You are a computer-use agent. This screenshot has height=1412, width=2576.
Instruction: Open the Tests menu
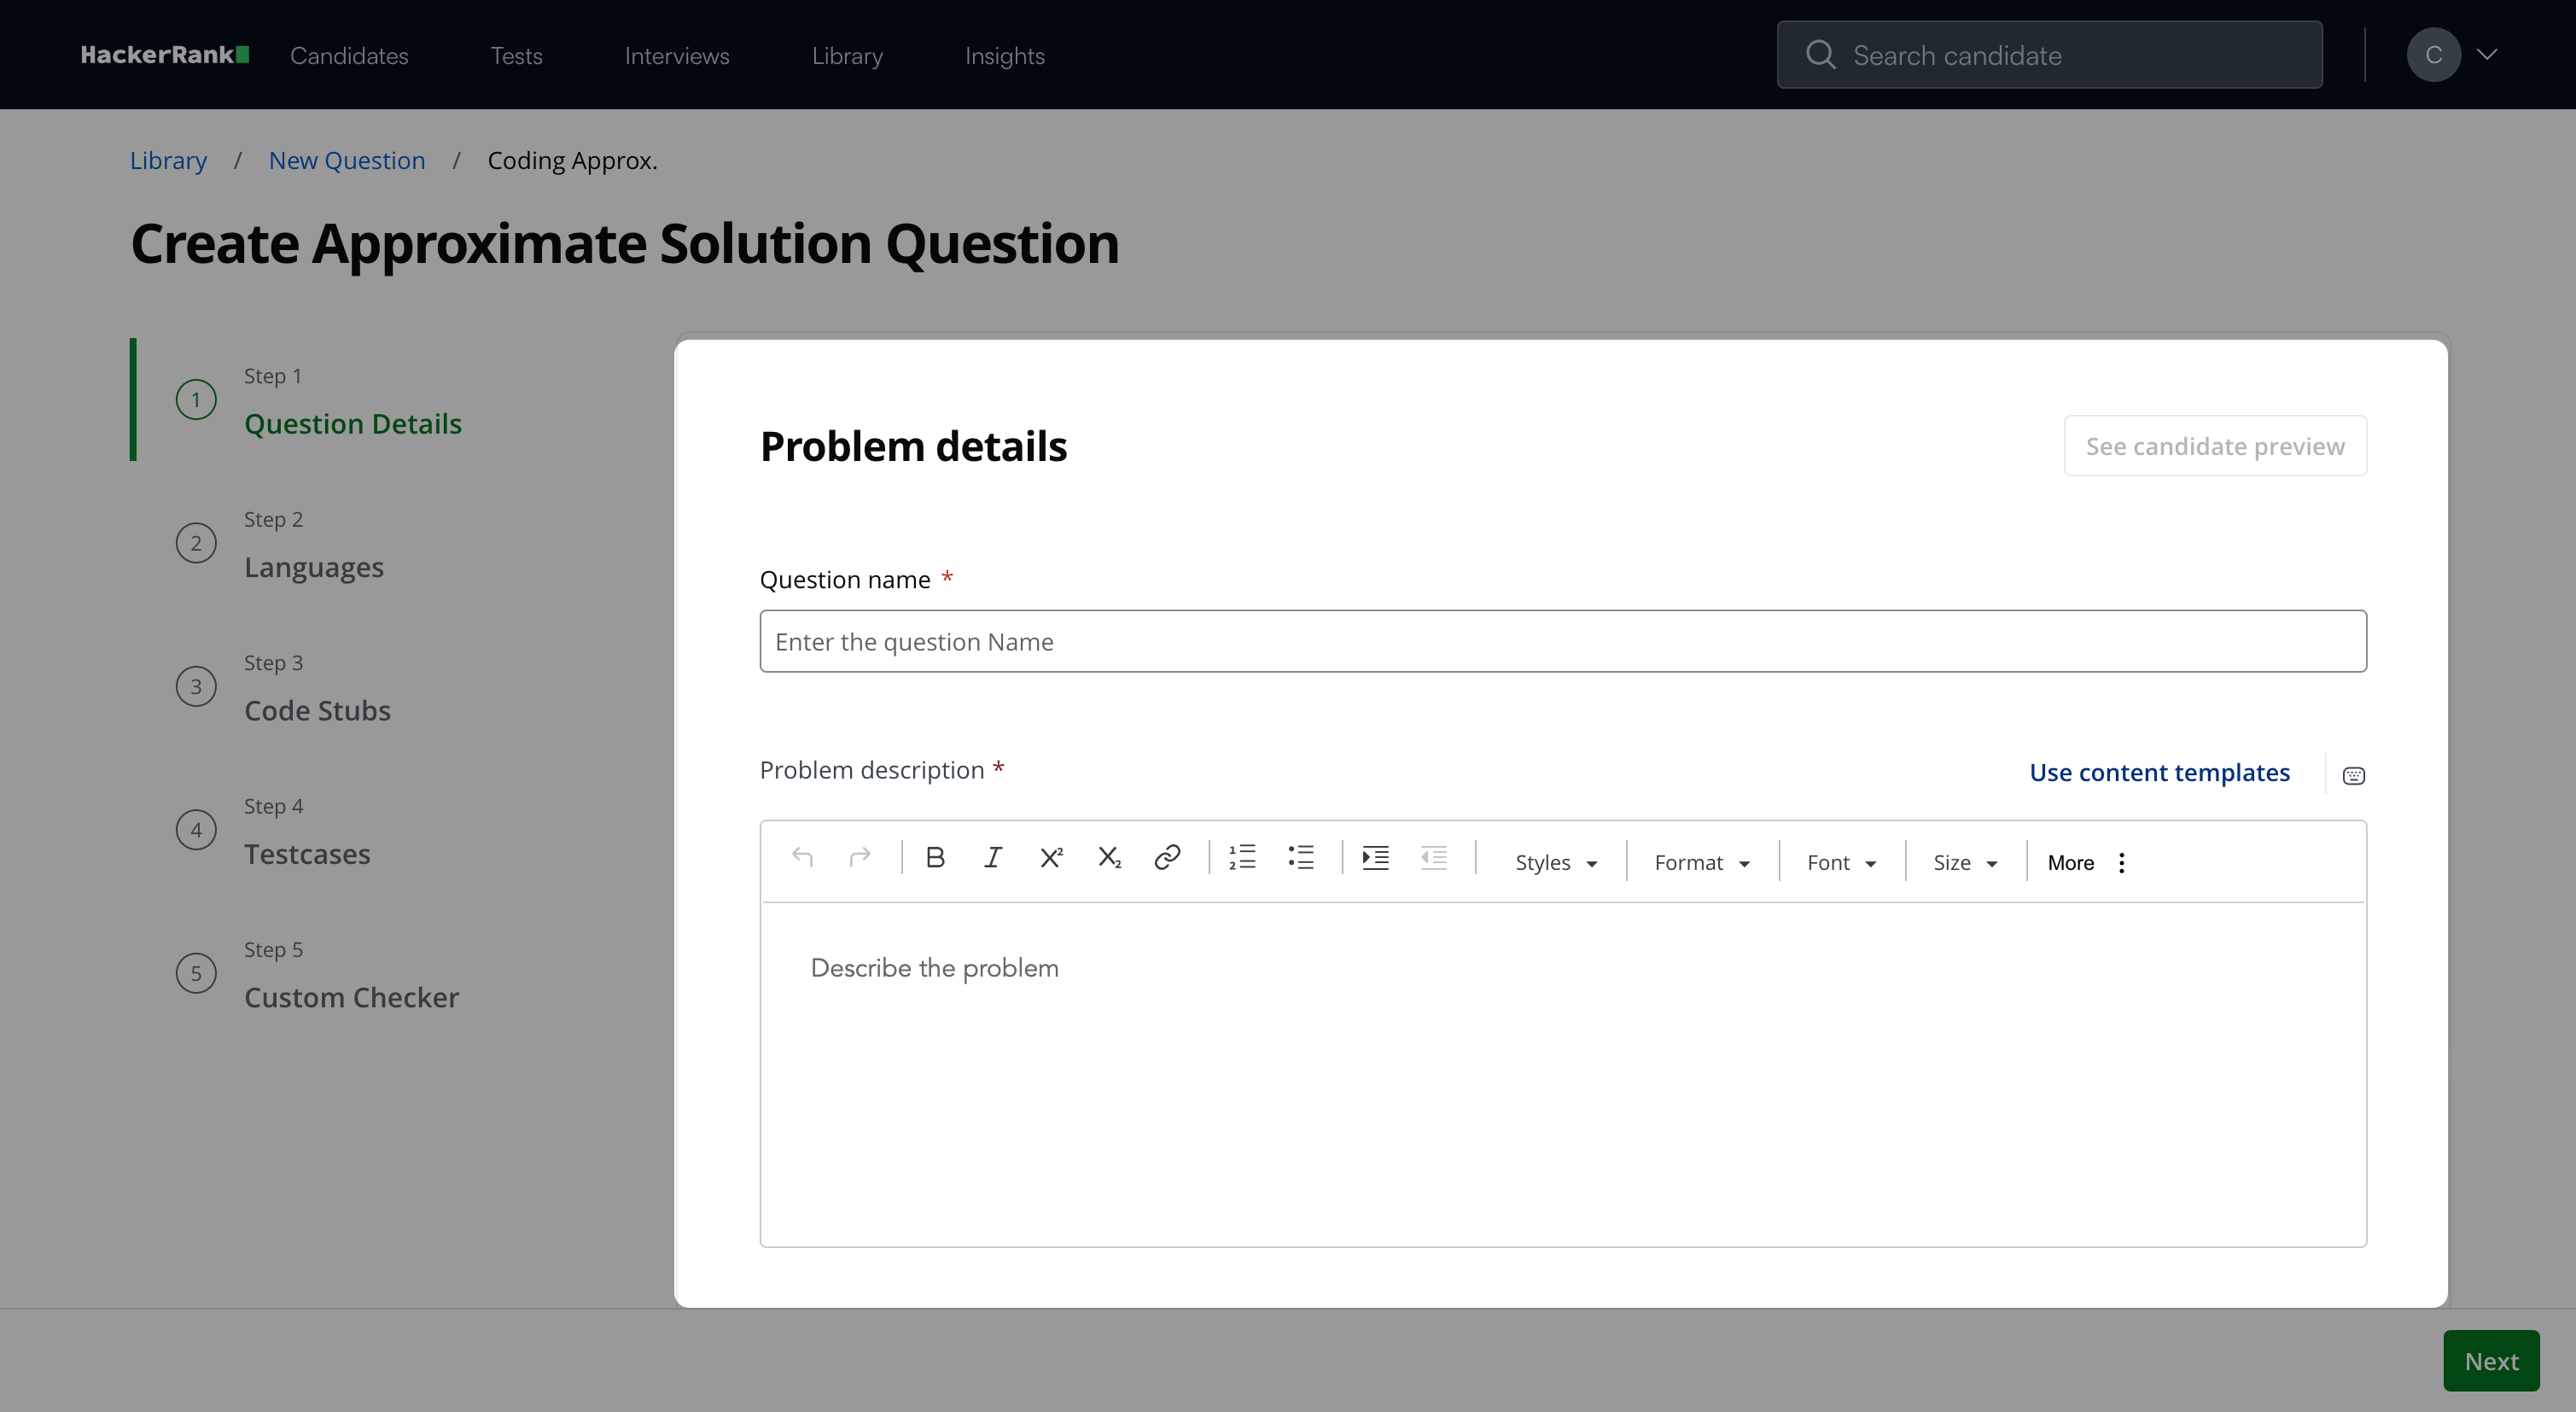(x=516, y=56)
